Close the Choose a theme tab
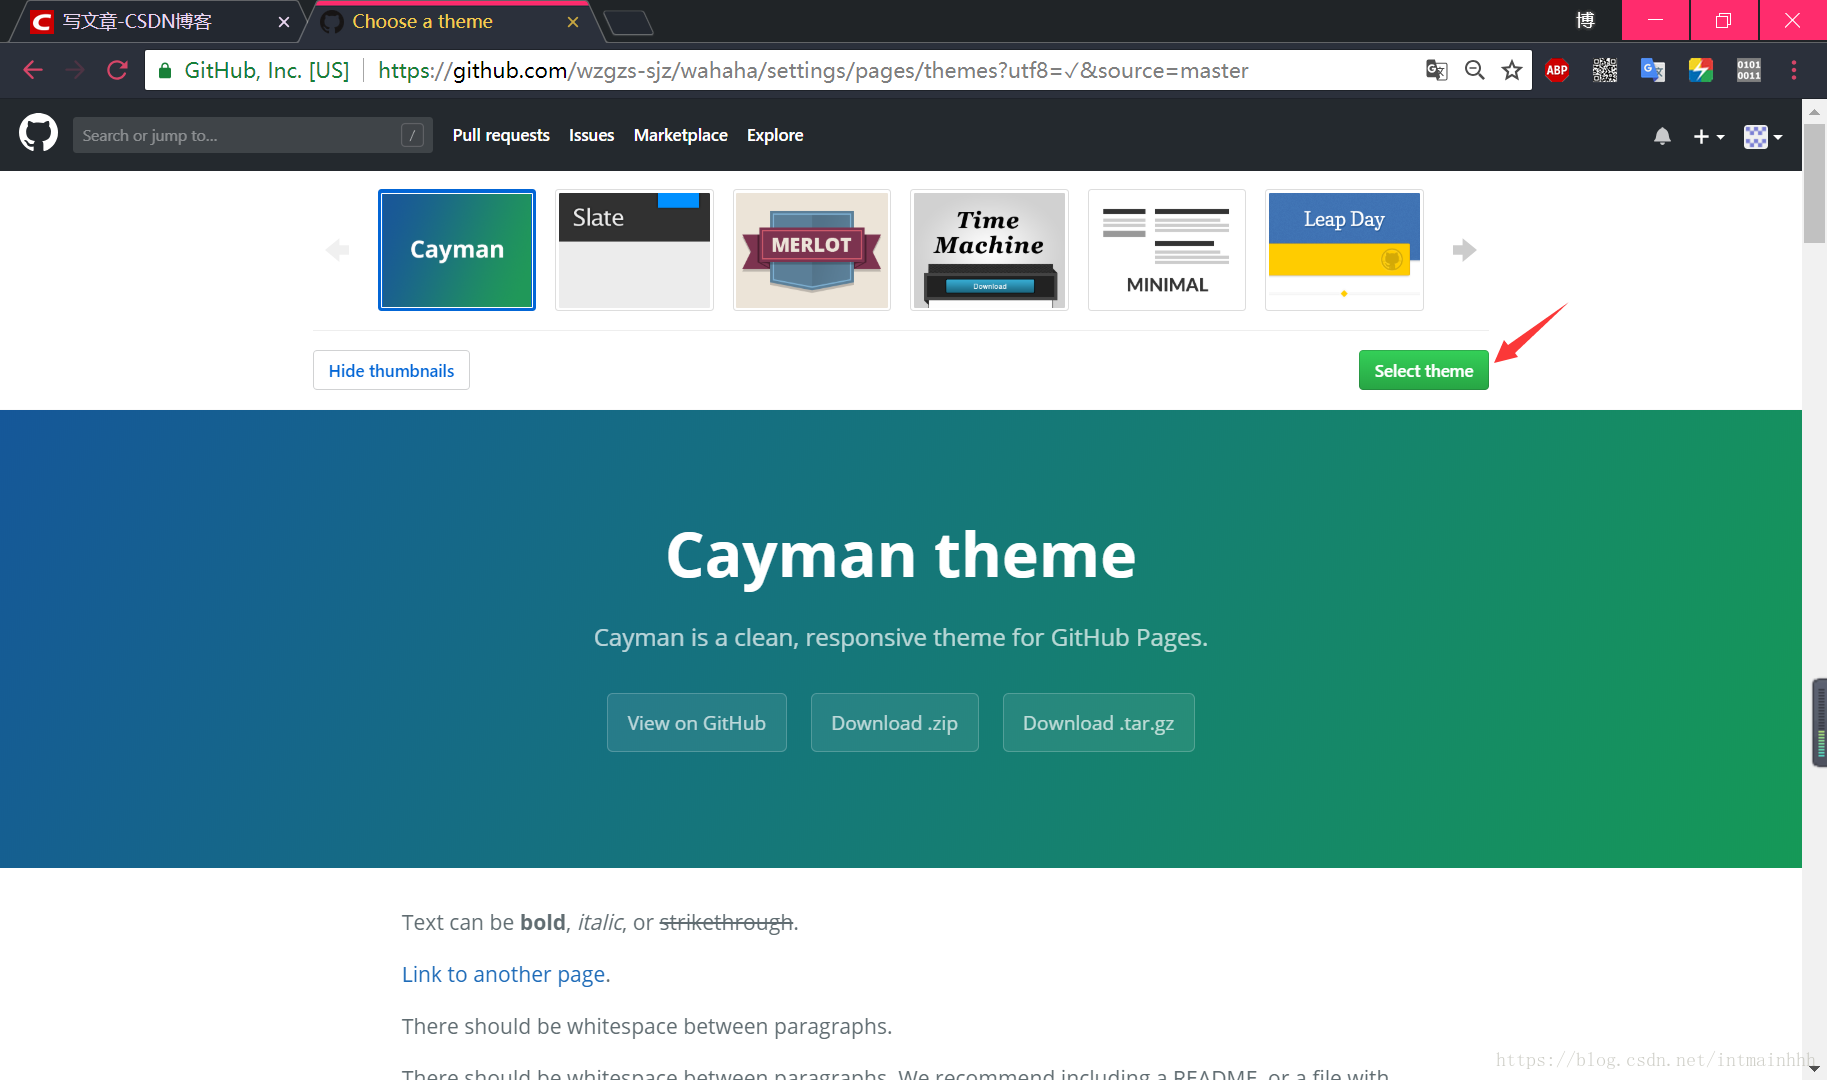This screenshot has height=1080, width=1827. (x=573, y=22)
